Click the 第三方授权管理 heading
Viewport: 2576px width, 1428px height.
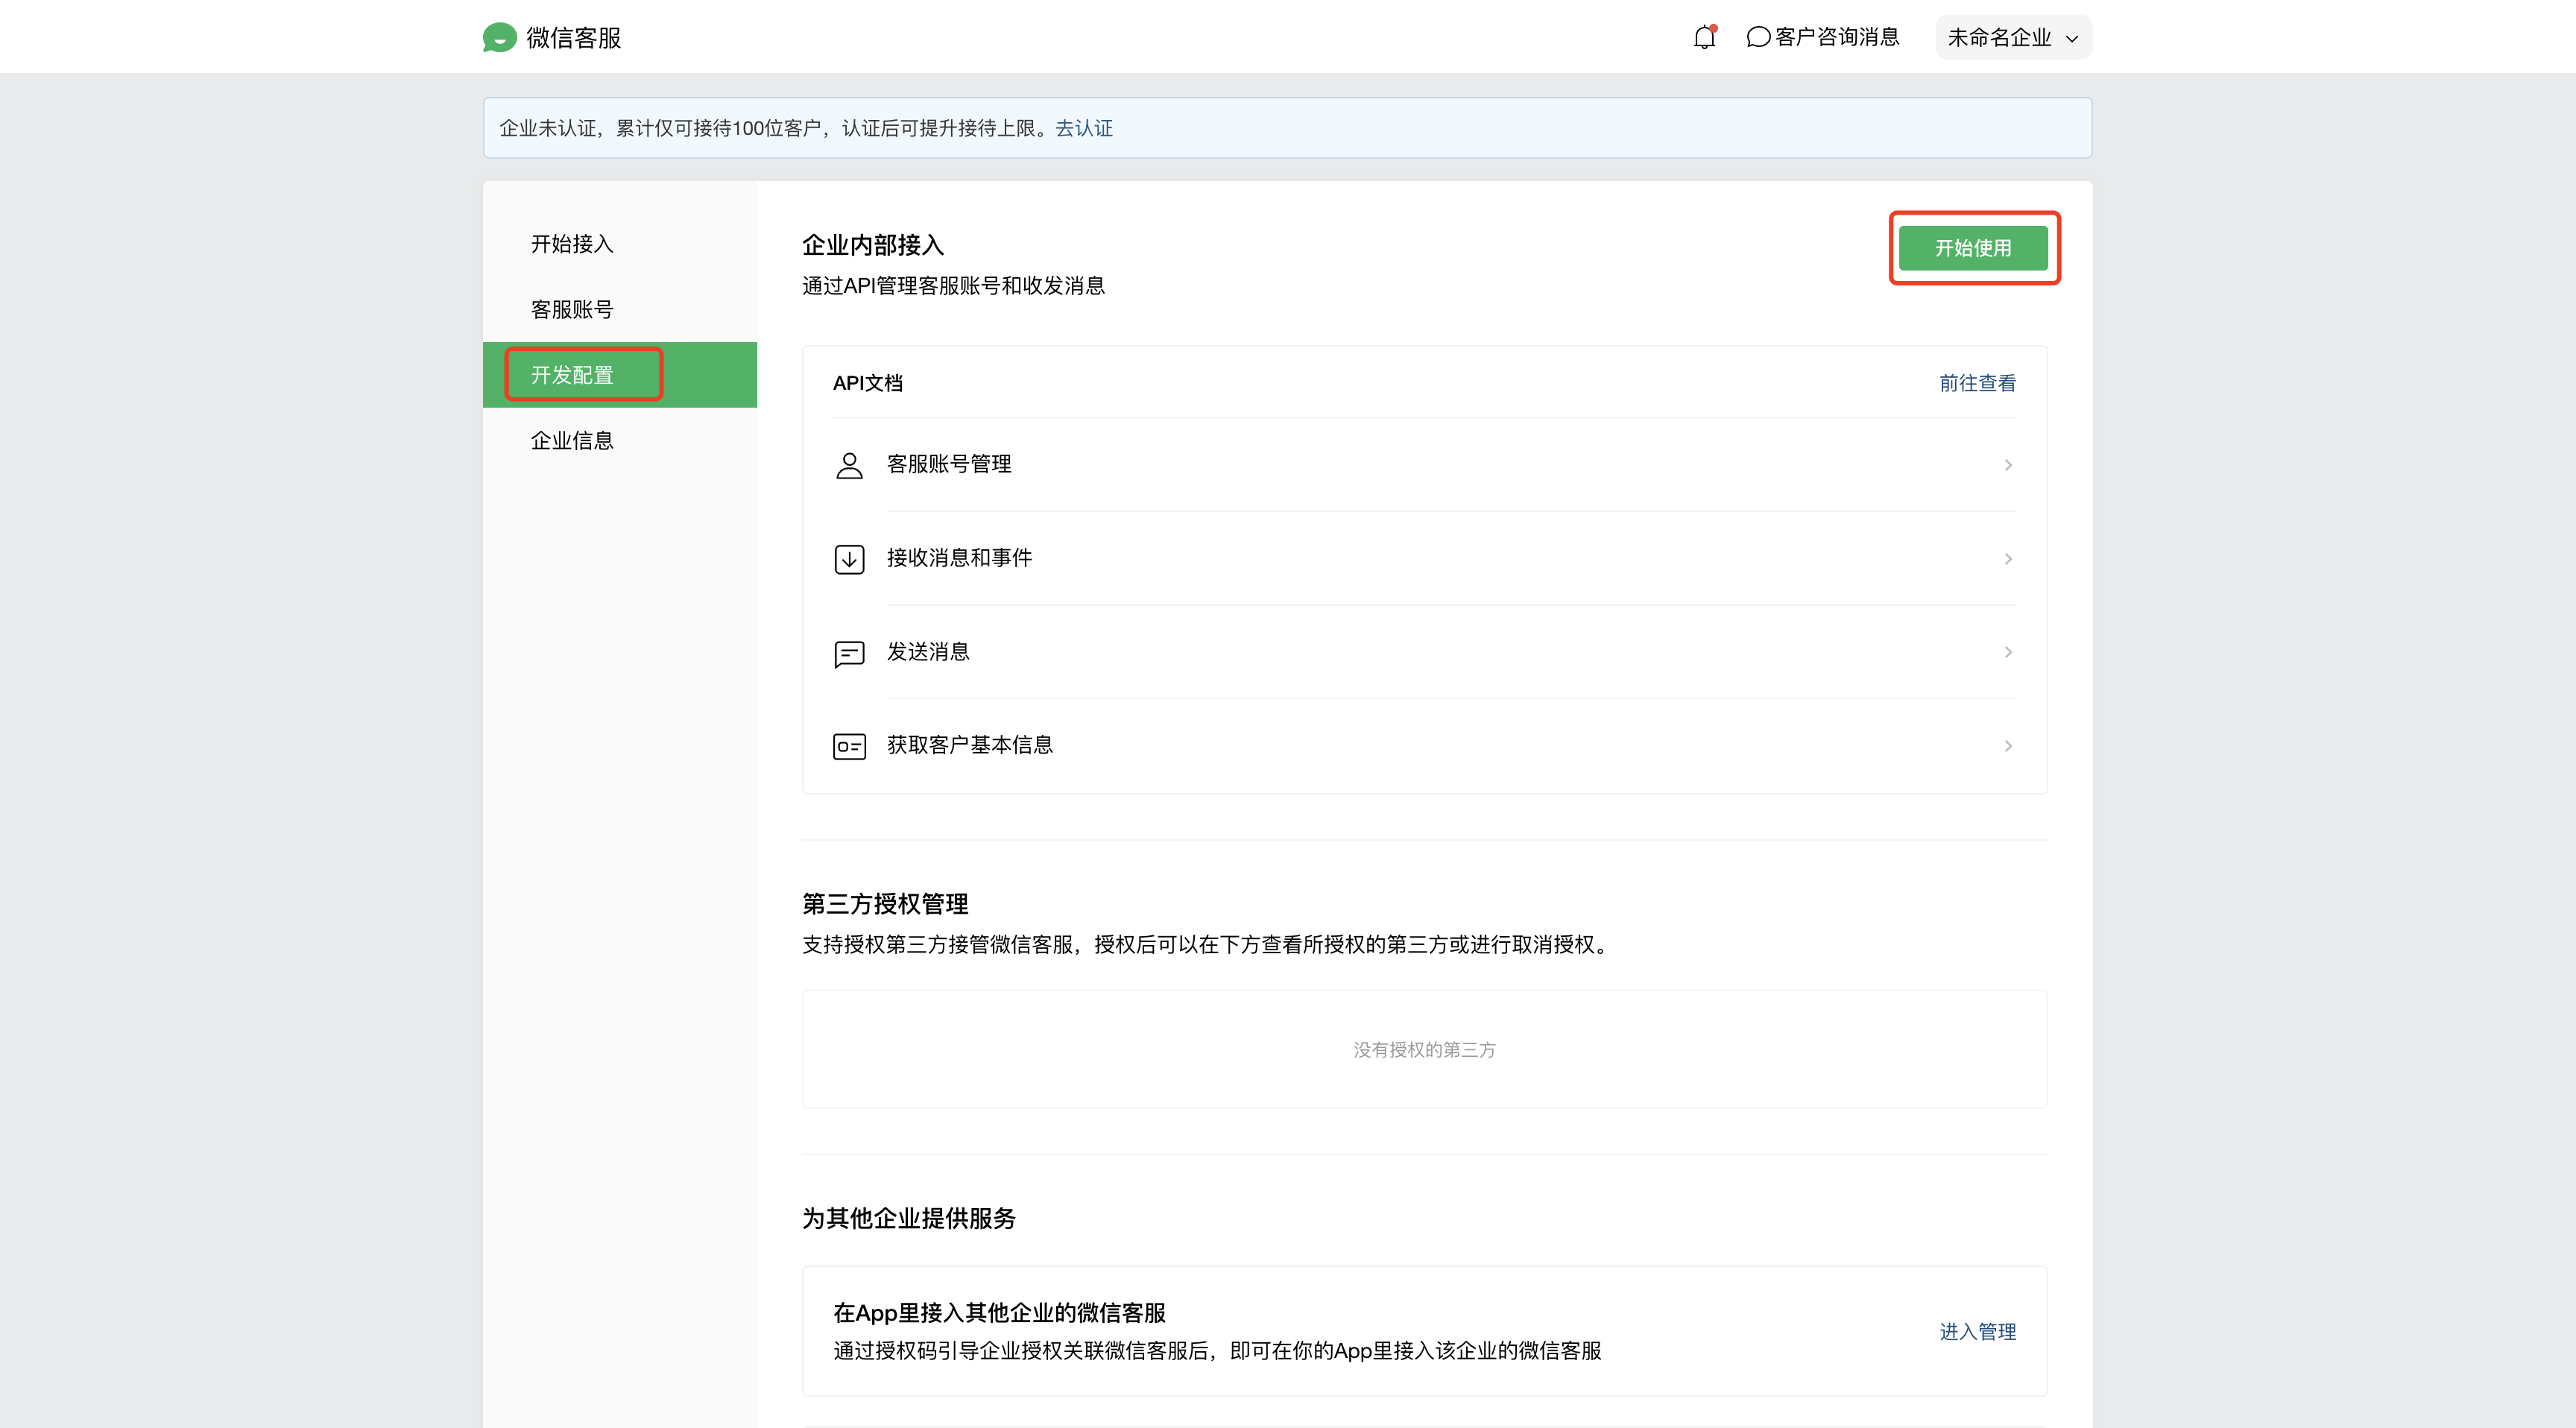point(885,904)
